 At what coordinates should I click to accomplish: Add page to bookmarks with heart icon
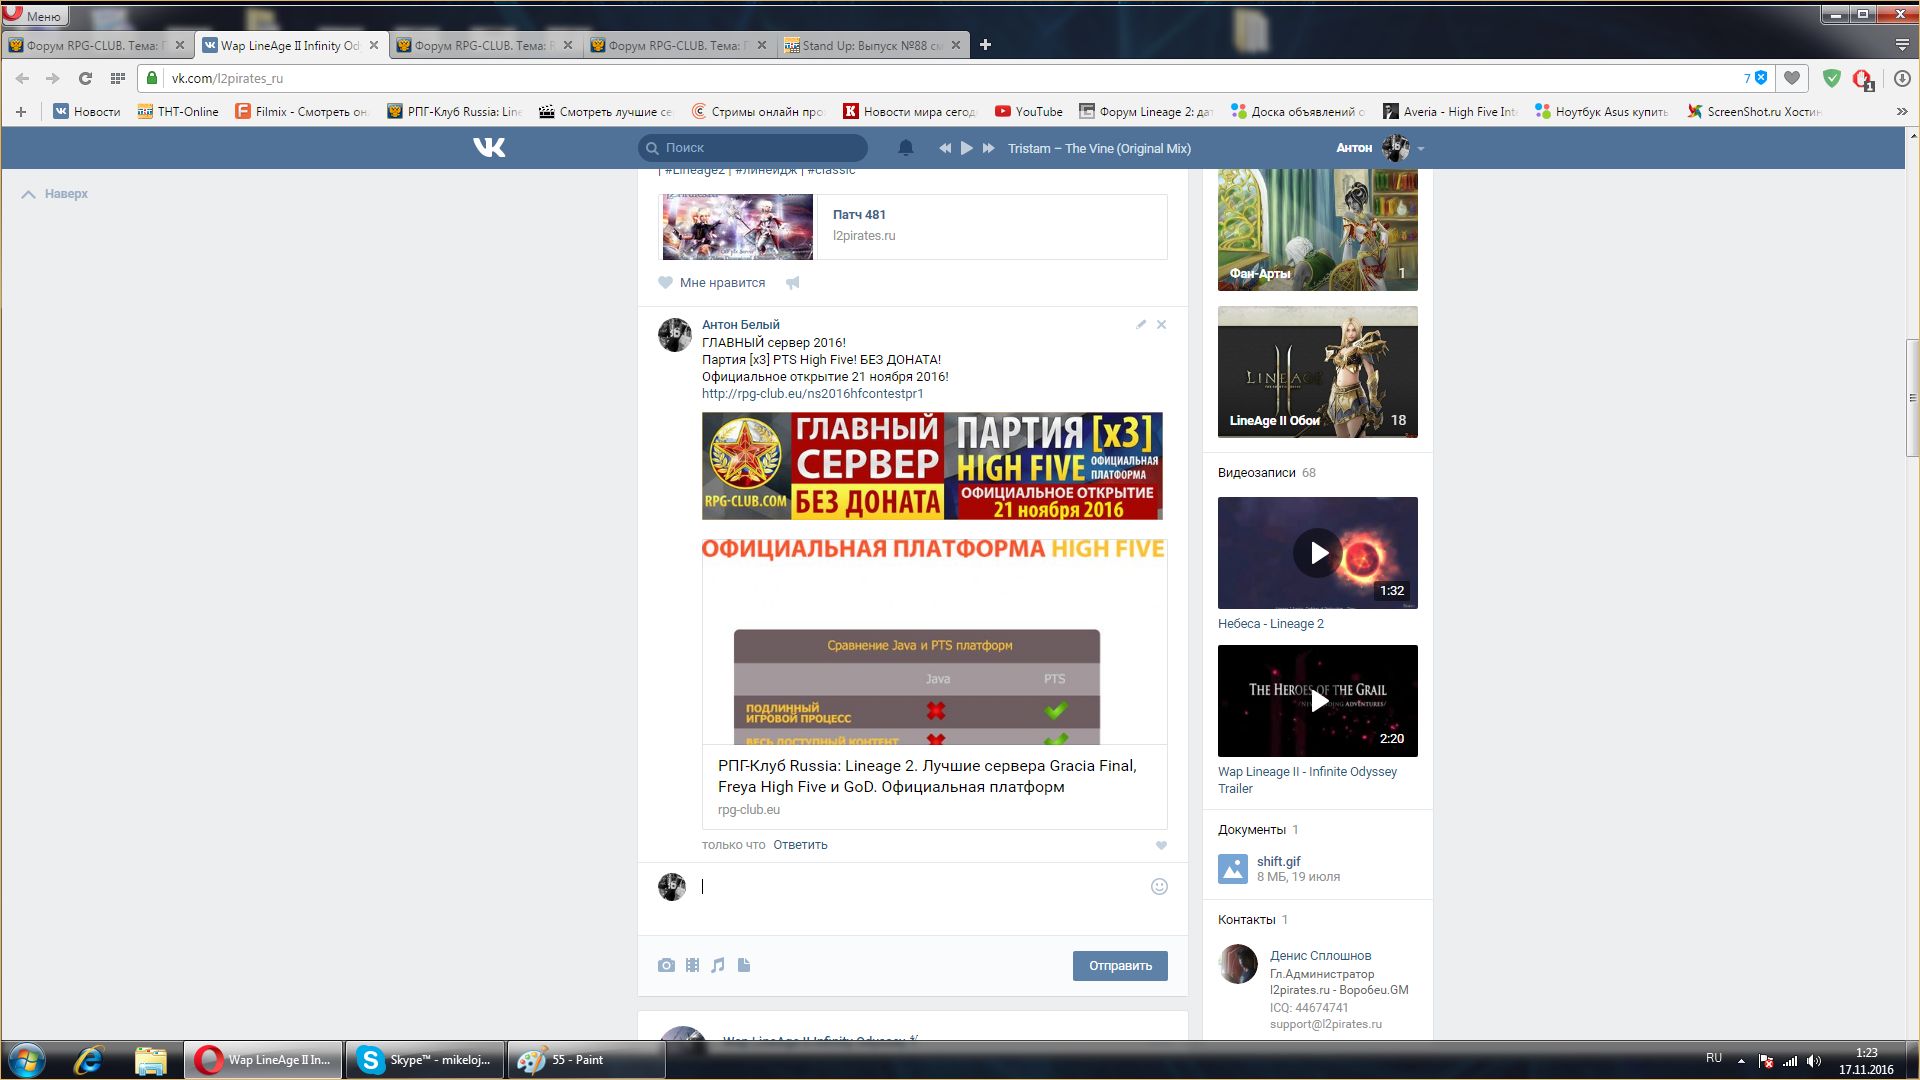tap(1792, 78)
